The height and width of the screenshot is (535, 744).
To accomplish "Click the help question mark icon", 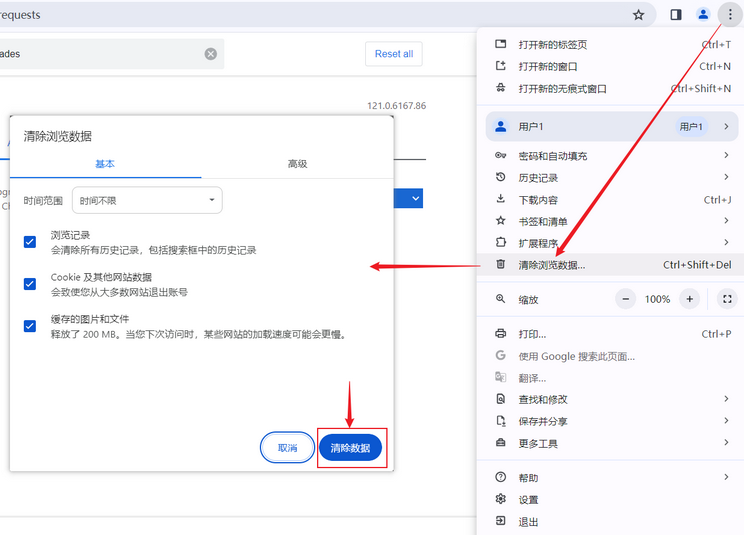I will pyautogui.click(x=501, y=477).
